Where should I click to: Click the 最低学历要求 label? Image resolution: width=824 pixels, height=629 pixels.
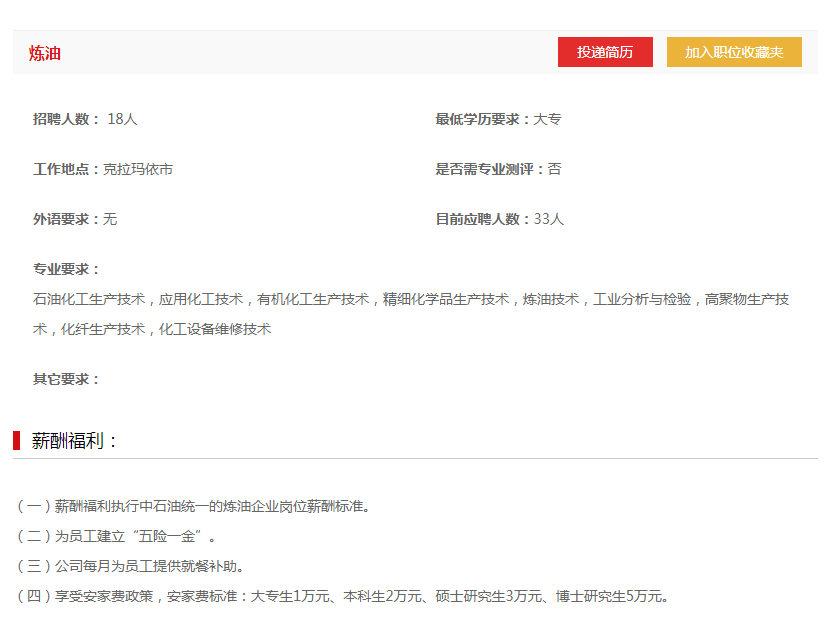click(483, 119)
